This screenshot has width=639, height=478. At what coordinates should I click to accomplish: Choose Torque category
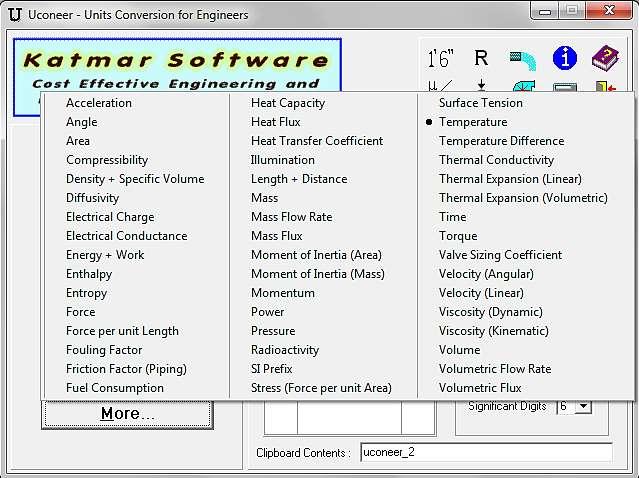tap(458, 236)
